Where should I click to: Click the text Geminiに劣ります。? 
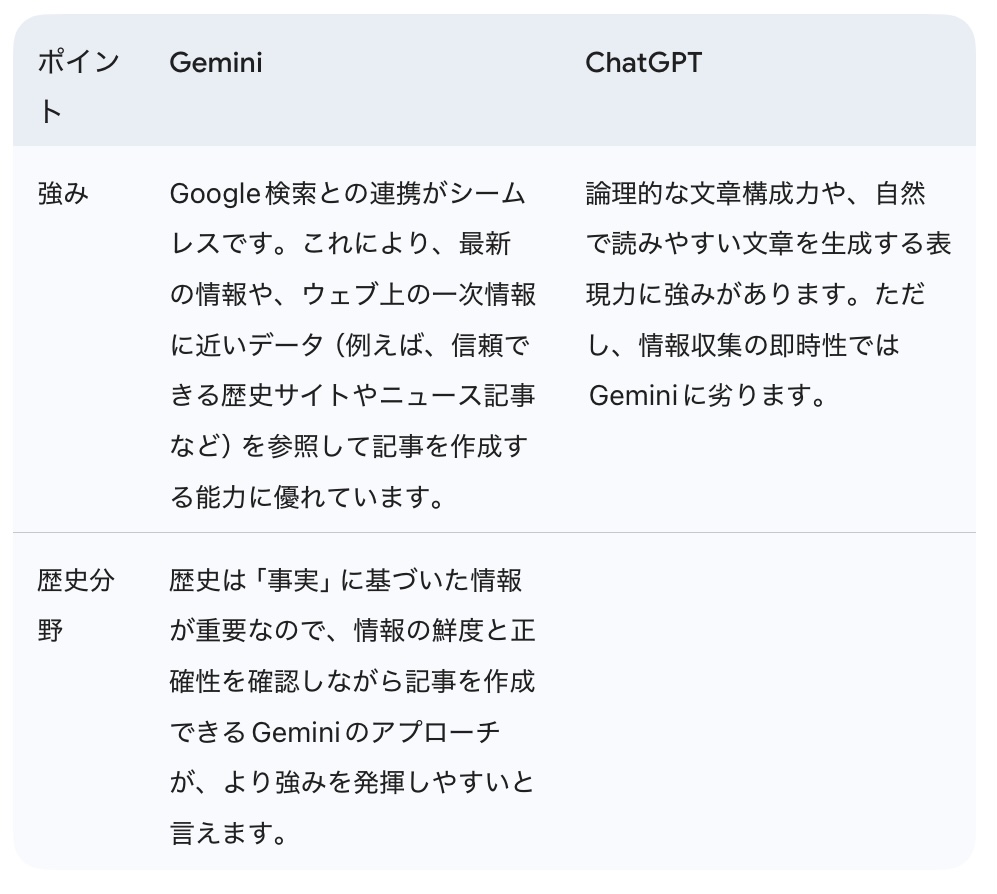coord(708,396)
